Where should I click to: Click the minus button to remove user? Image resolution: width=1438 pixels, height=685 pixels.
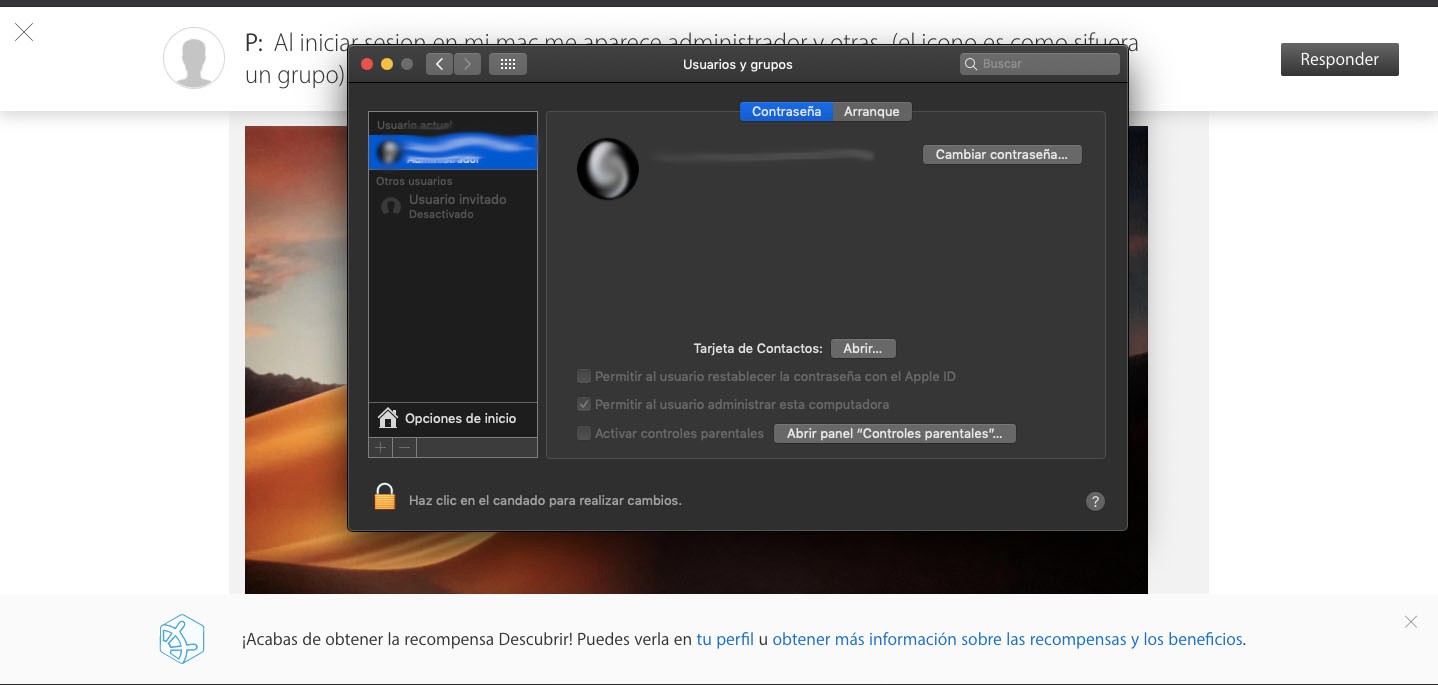click(404, 448)
